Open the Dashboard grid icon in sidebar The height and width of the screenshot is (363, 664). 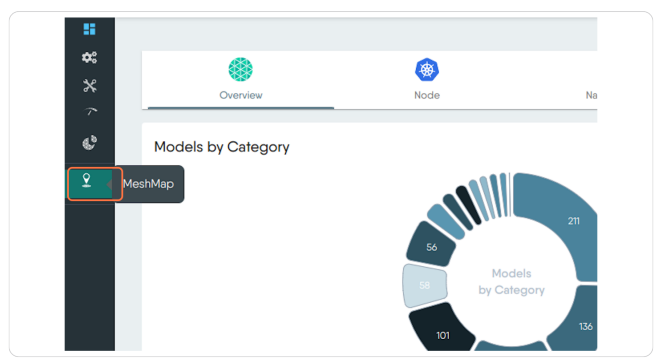click(89, 29)
